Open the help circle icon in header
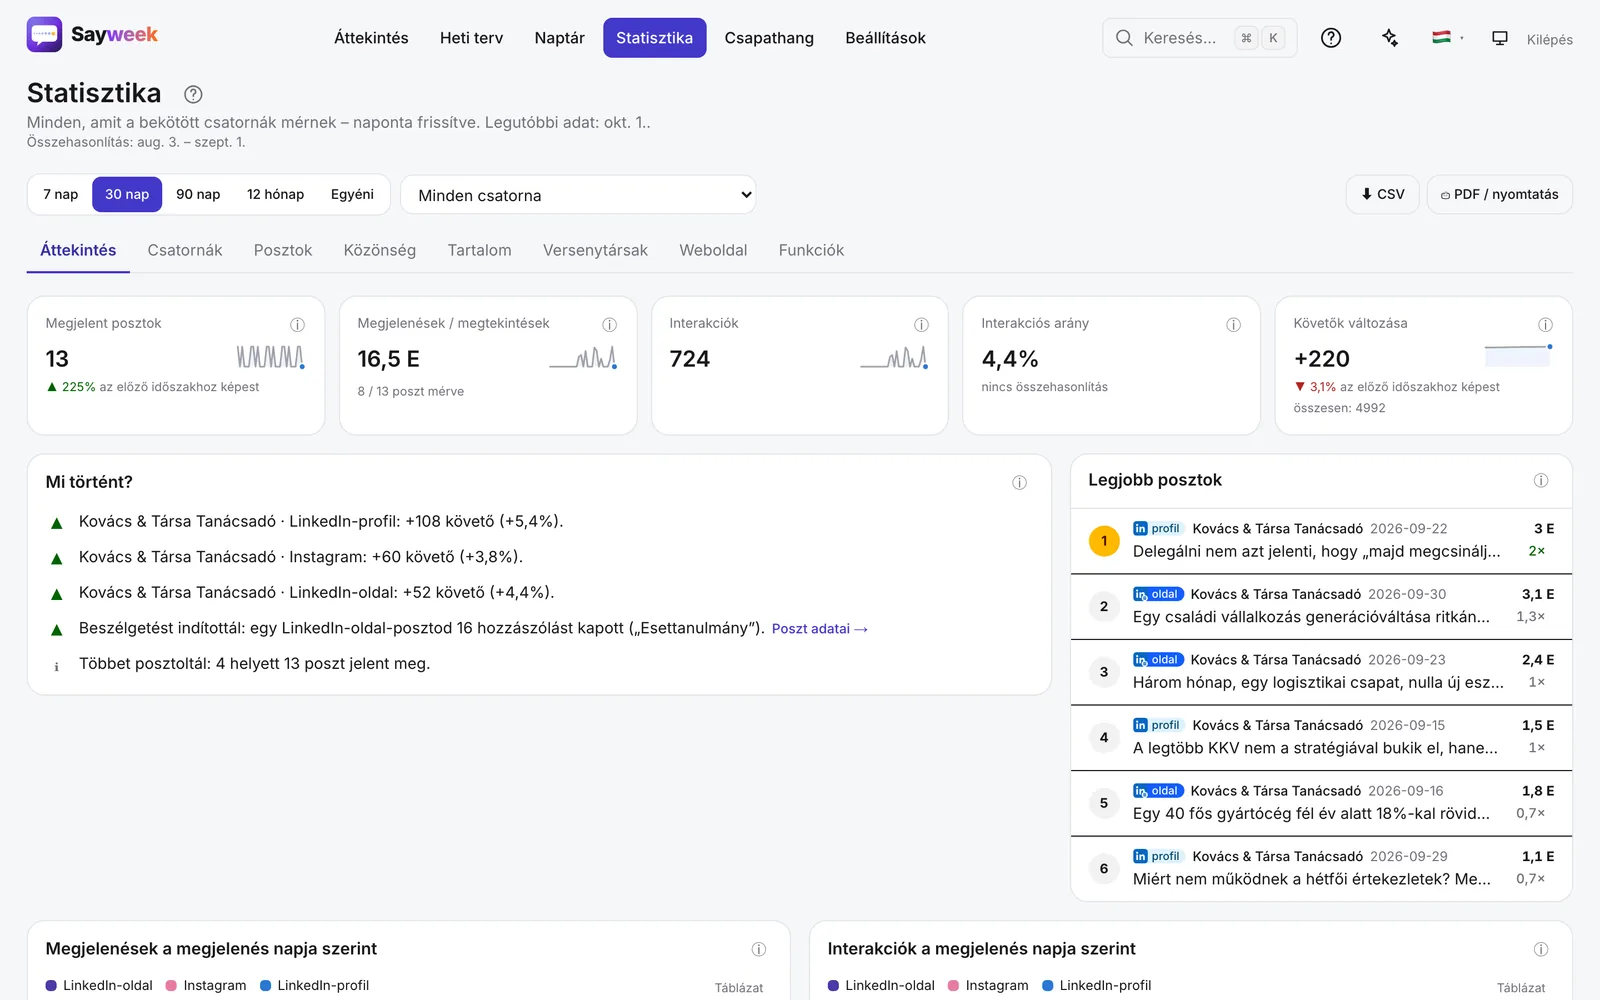 1331,38
